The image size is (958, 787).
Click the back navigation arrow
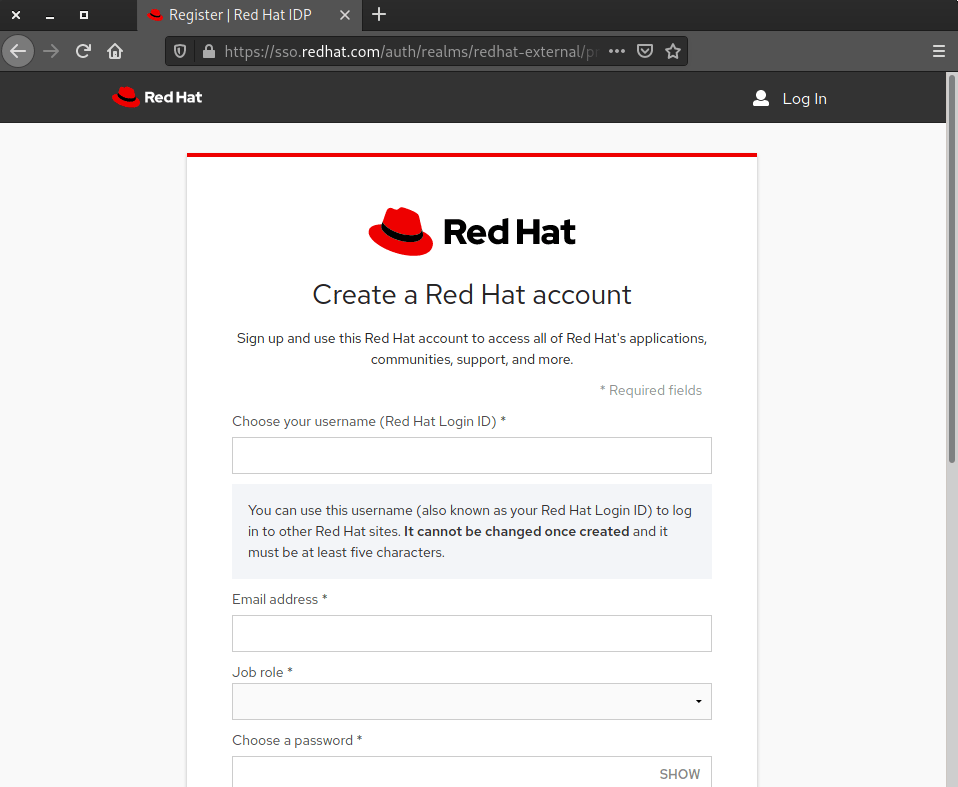[x=18, y=51]
